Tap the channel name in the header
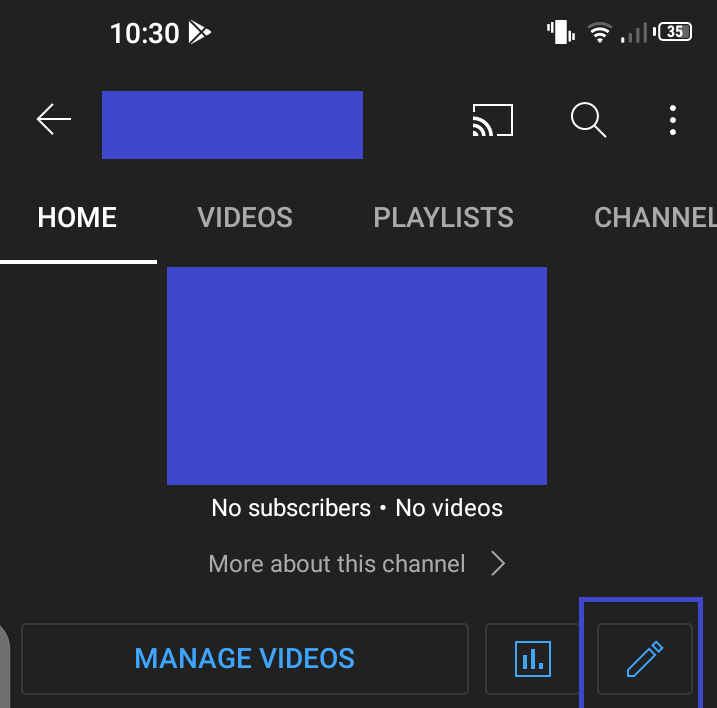Image resolution: width=717 pixels, height=708 pixels. (x=232, y=125)
